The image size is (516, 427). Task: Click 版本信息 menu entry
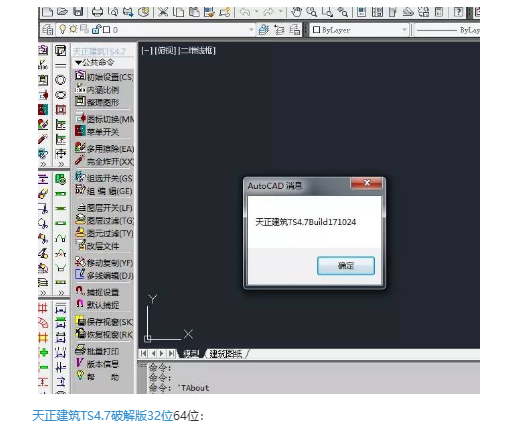pos(97,364)
